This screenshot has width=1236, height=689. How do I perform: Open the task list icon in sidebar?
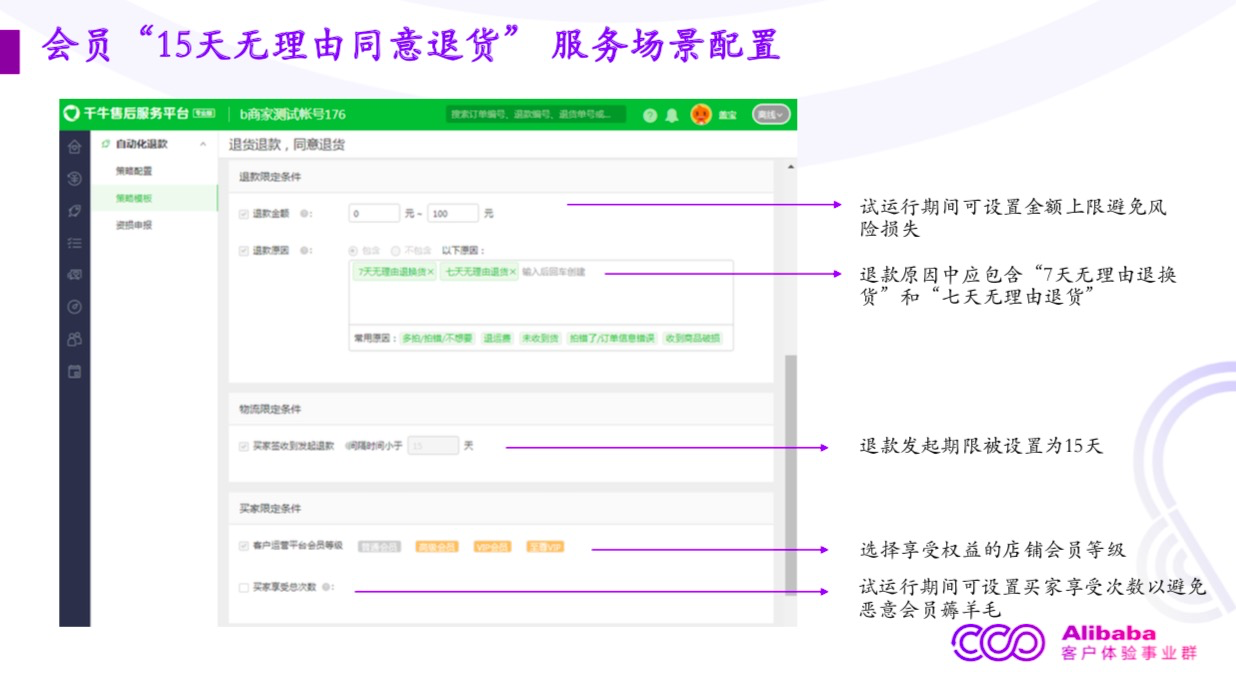[x=74, y=243]
